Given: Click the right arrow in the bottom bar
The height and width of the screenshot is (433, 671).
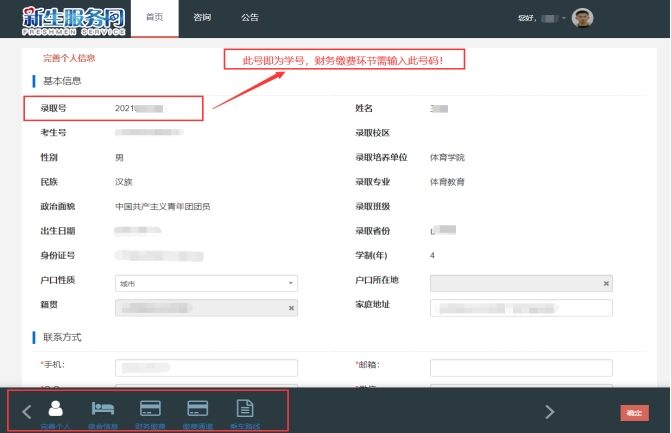Looking at the screenshot, I should (x=549, y=411).
